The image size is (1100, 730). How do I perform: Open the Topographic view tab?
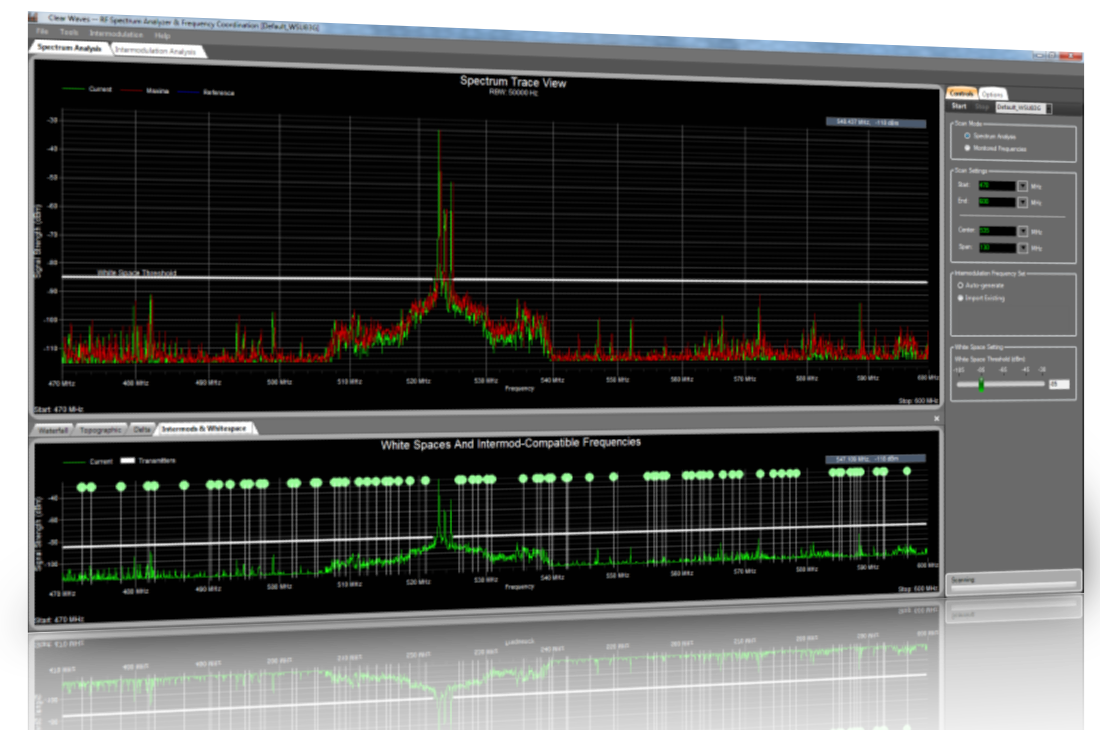tap(100, 430)
